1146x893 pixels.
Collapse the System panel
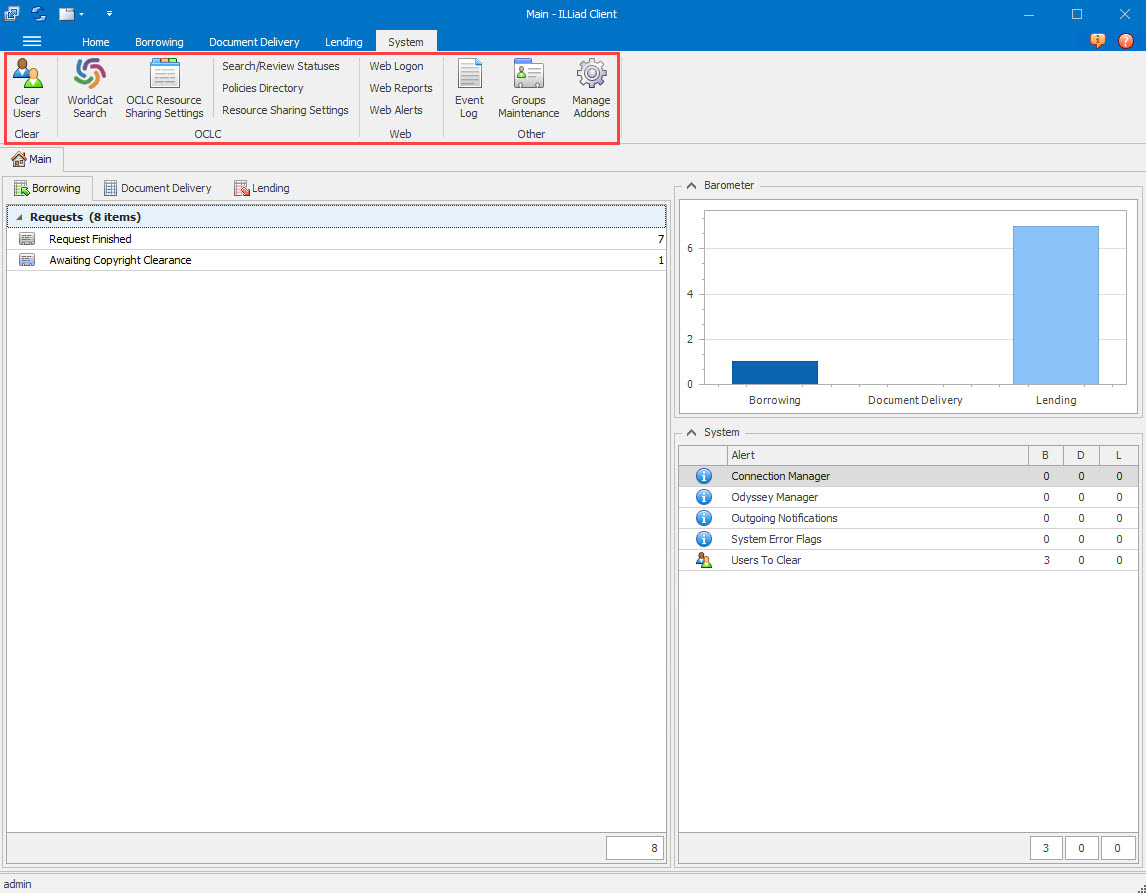click(691, 432)
